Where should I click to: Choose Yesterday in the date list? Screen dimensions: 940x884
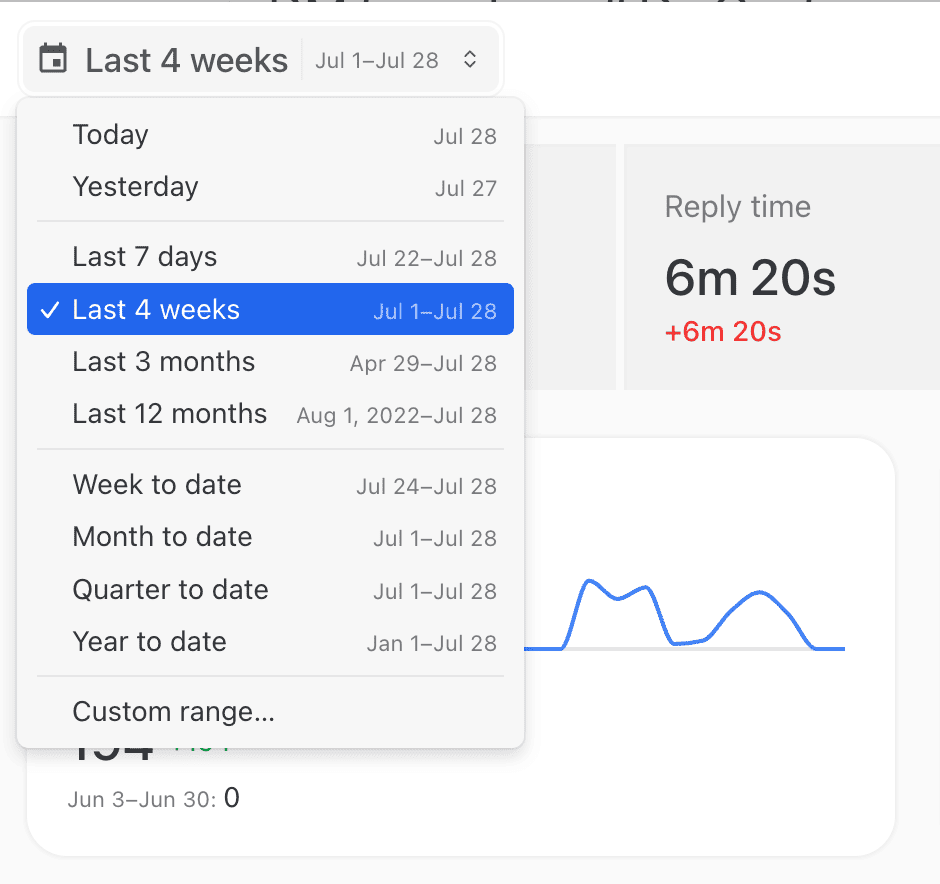[270, 188]
